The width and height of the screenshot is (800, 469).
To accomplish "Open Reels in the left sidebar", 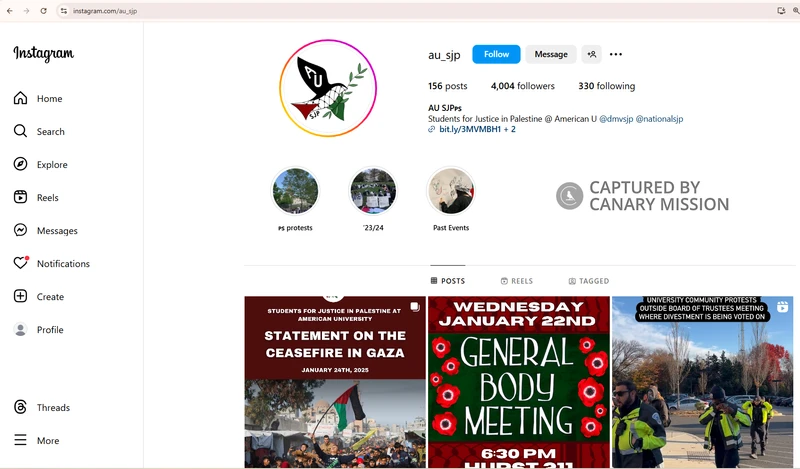I will (x=36, y=197).
